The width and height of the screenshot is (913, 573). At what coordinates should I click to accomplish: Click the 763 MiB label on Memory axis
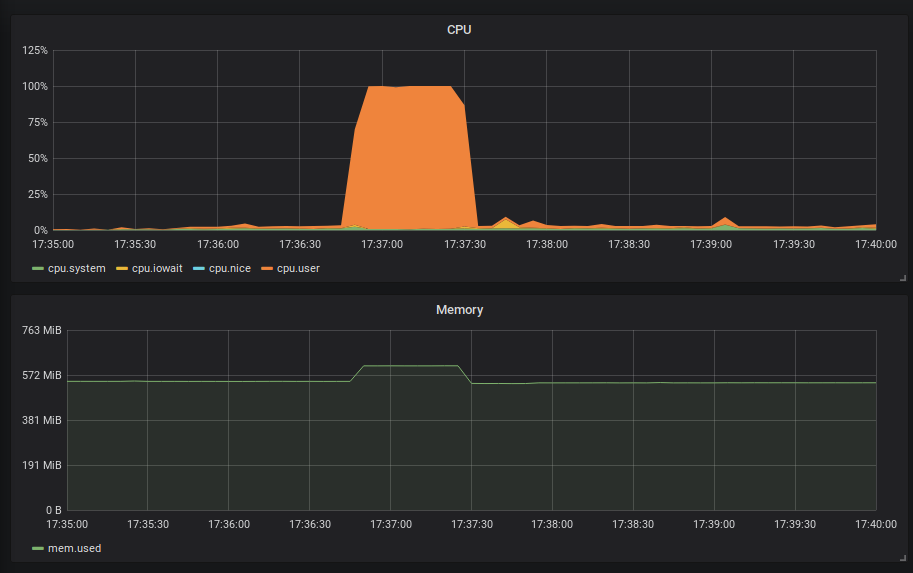[42, 330]
